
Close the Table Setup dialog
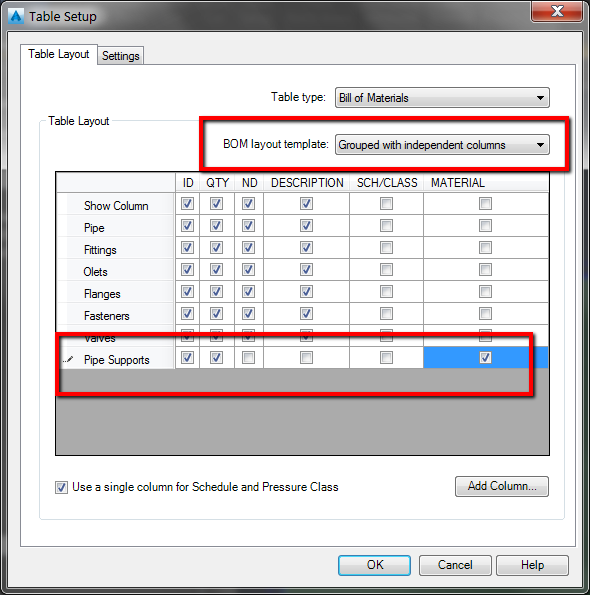557,11
